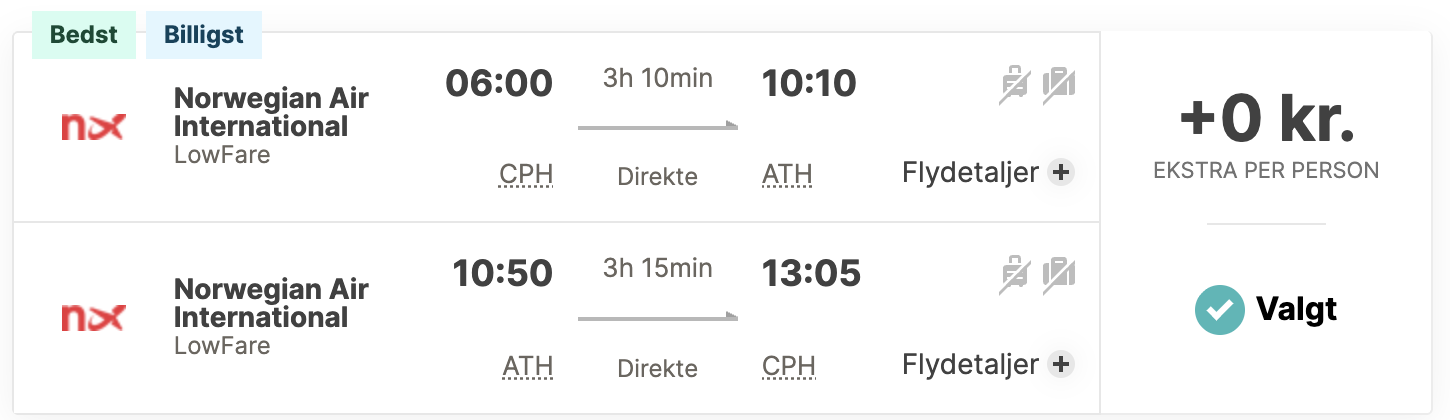
Task: Select the Billigst tag
Action: coord(203,35)
